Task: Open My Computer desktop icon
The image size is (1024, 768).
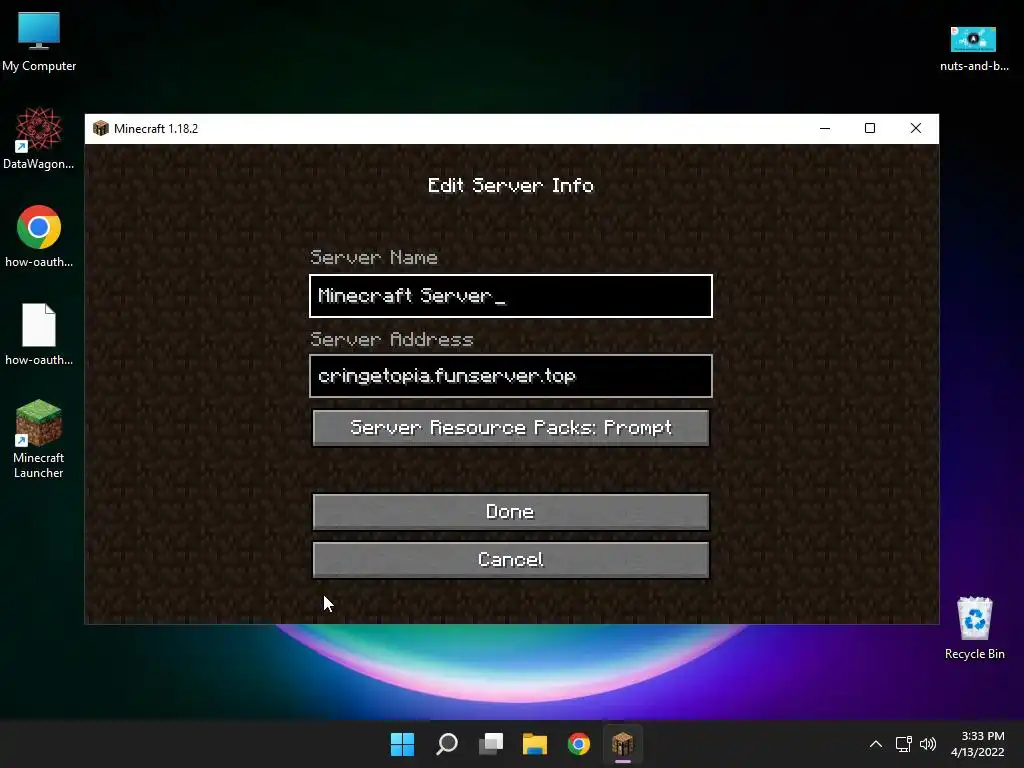Action: (x=39, y=42)
